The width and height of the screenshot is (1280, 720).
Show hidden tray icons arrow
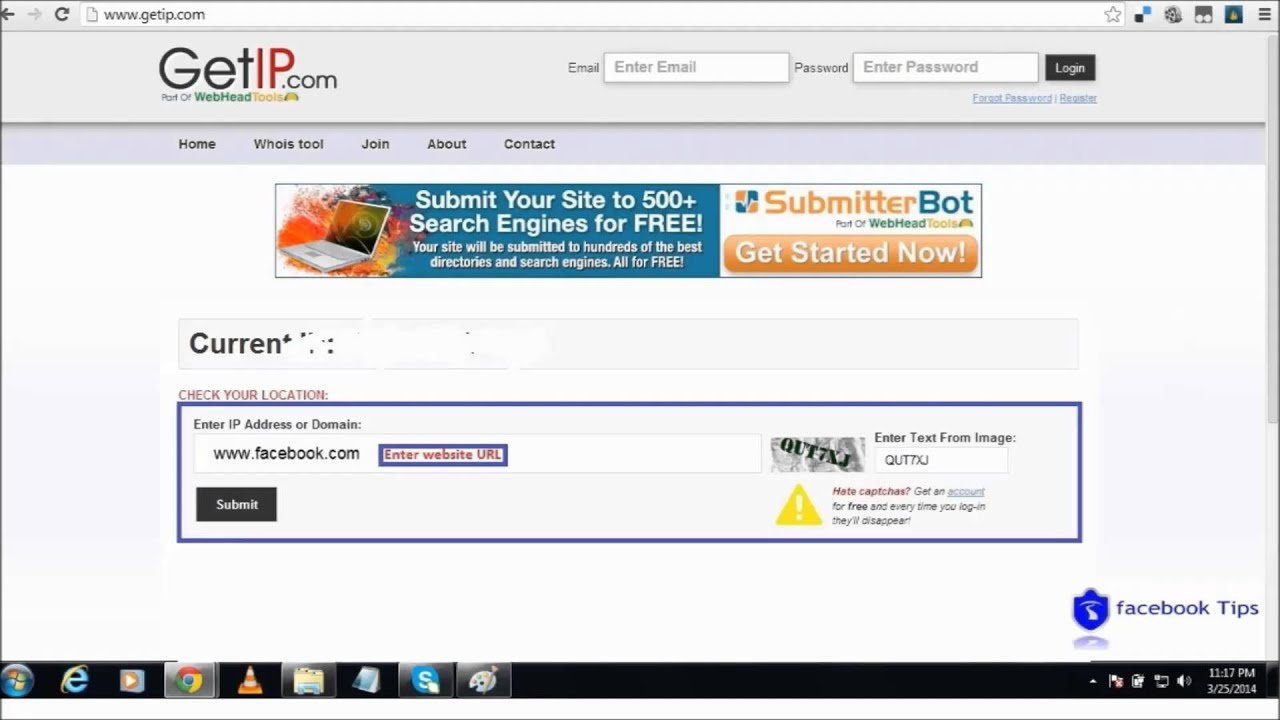tap(1094, 681)
